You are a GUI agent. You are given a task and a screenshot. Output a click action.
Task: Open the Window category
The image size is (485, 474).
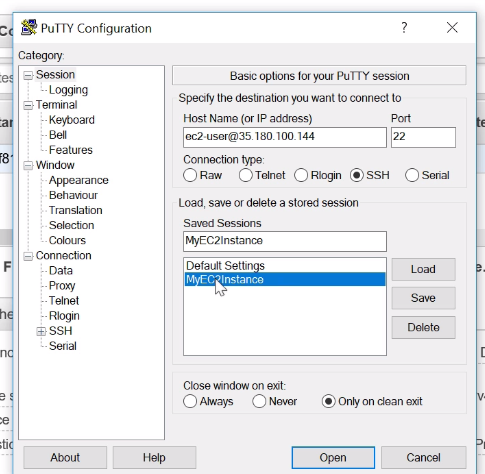(55, 165)
